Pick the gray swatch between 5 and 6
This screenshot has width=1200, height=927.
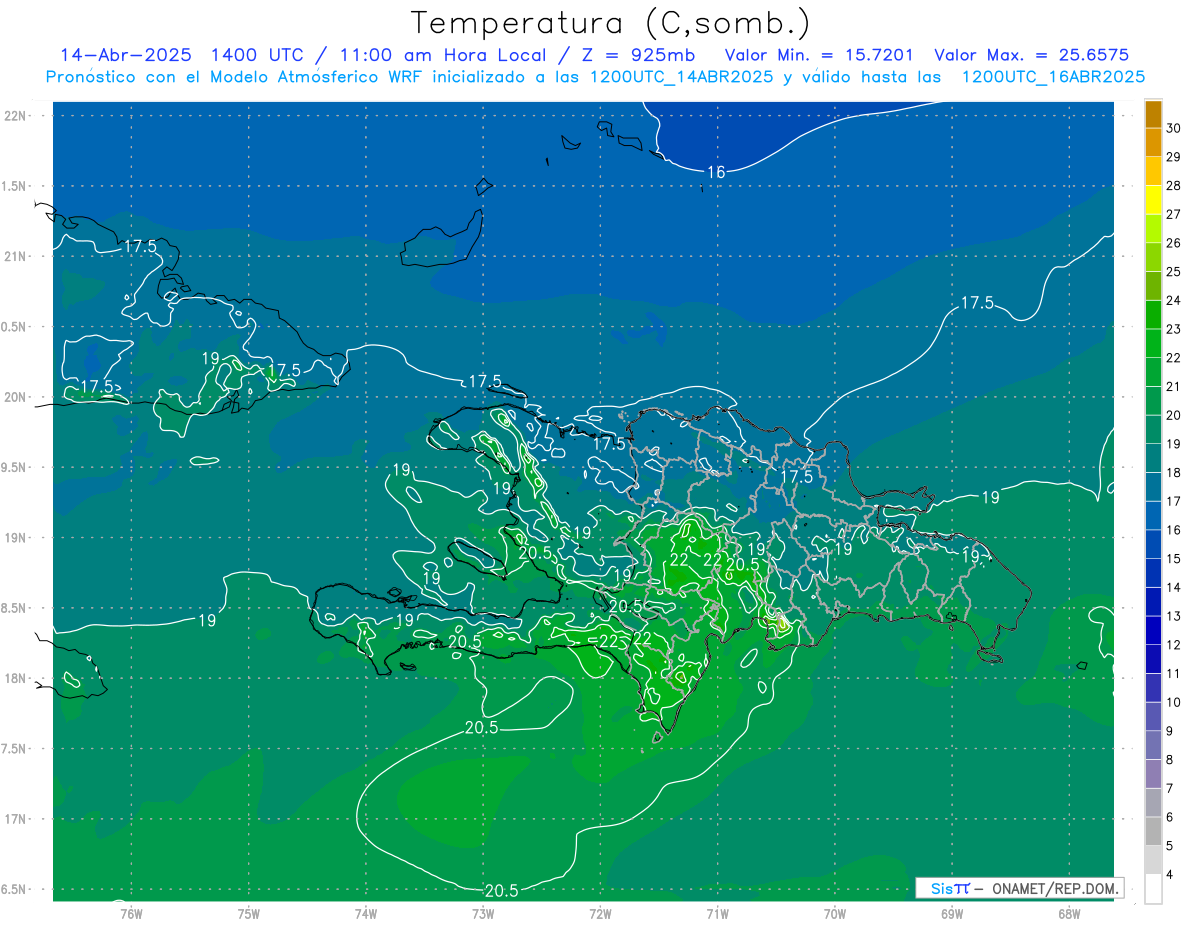1153,831
